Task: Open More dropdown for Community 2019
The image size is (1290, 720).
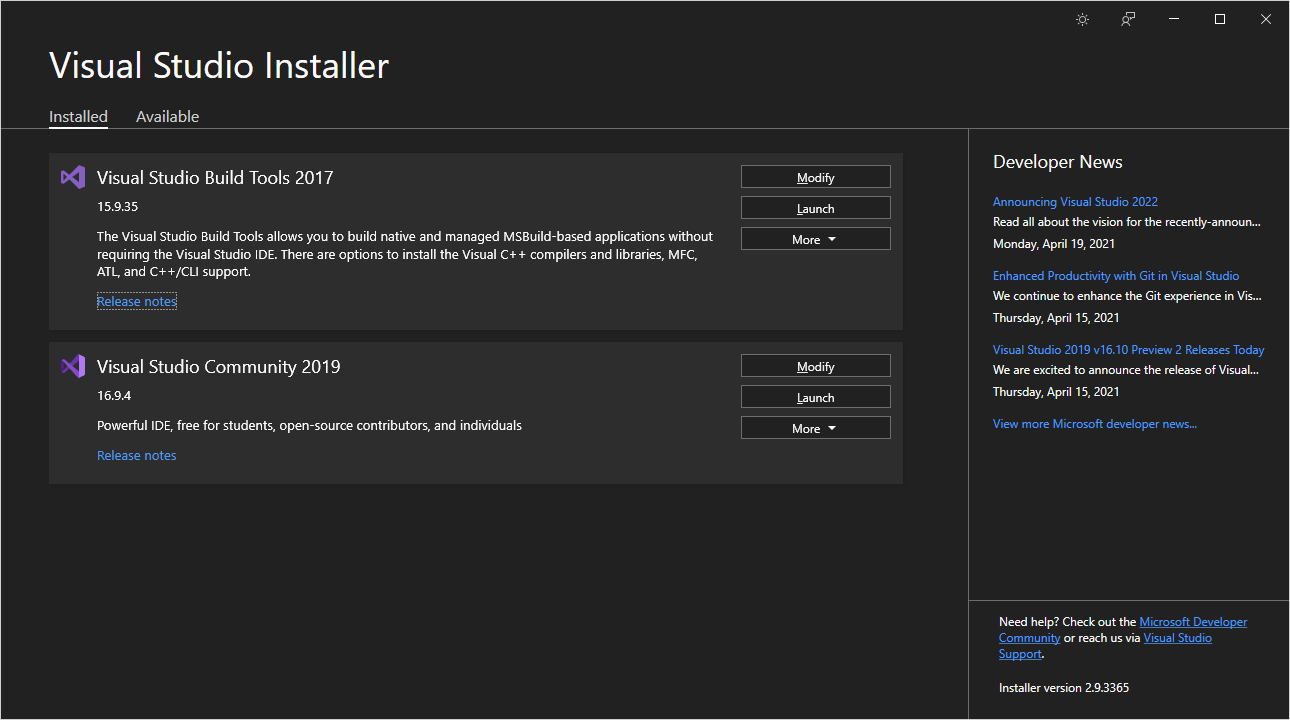Action: coord(815,428)
